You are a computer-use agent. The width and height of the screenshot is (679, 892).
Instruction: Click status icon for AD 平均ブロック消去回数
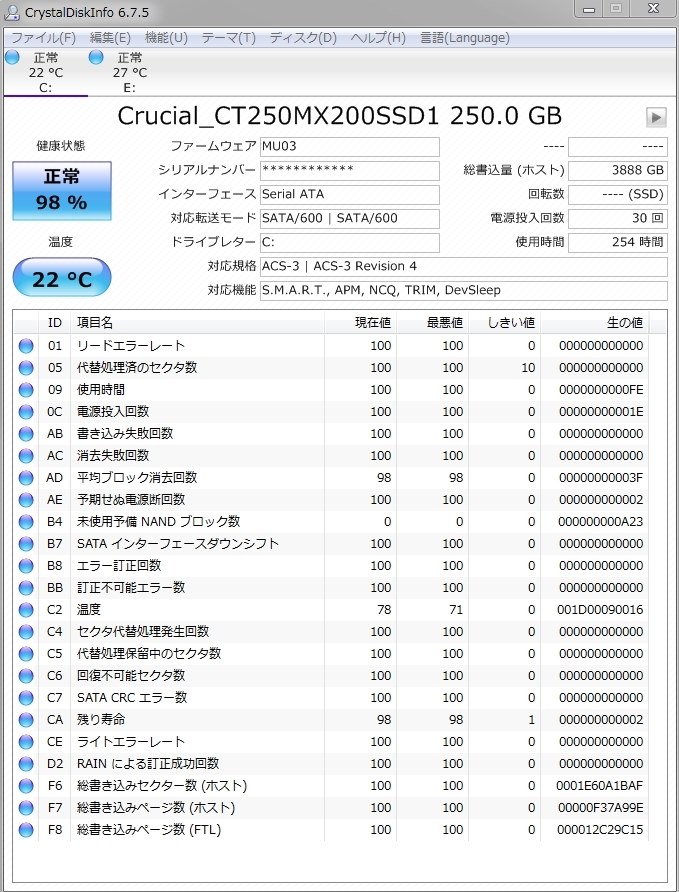(26, 478)
